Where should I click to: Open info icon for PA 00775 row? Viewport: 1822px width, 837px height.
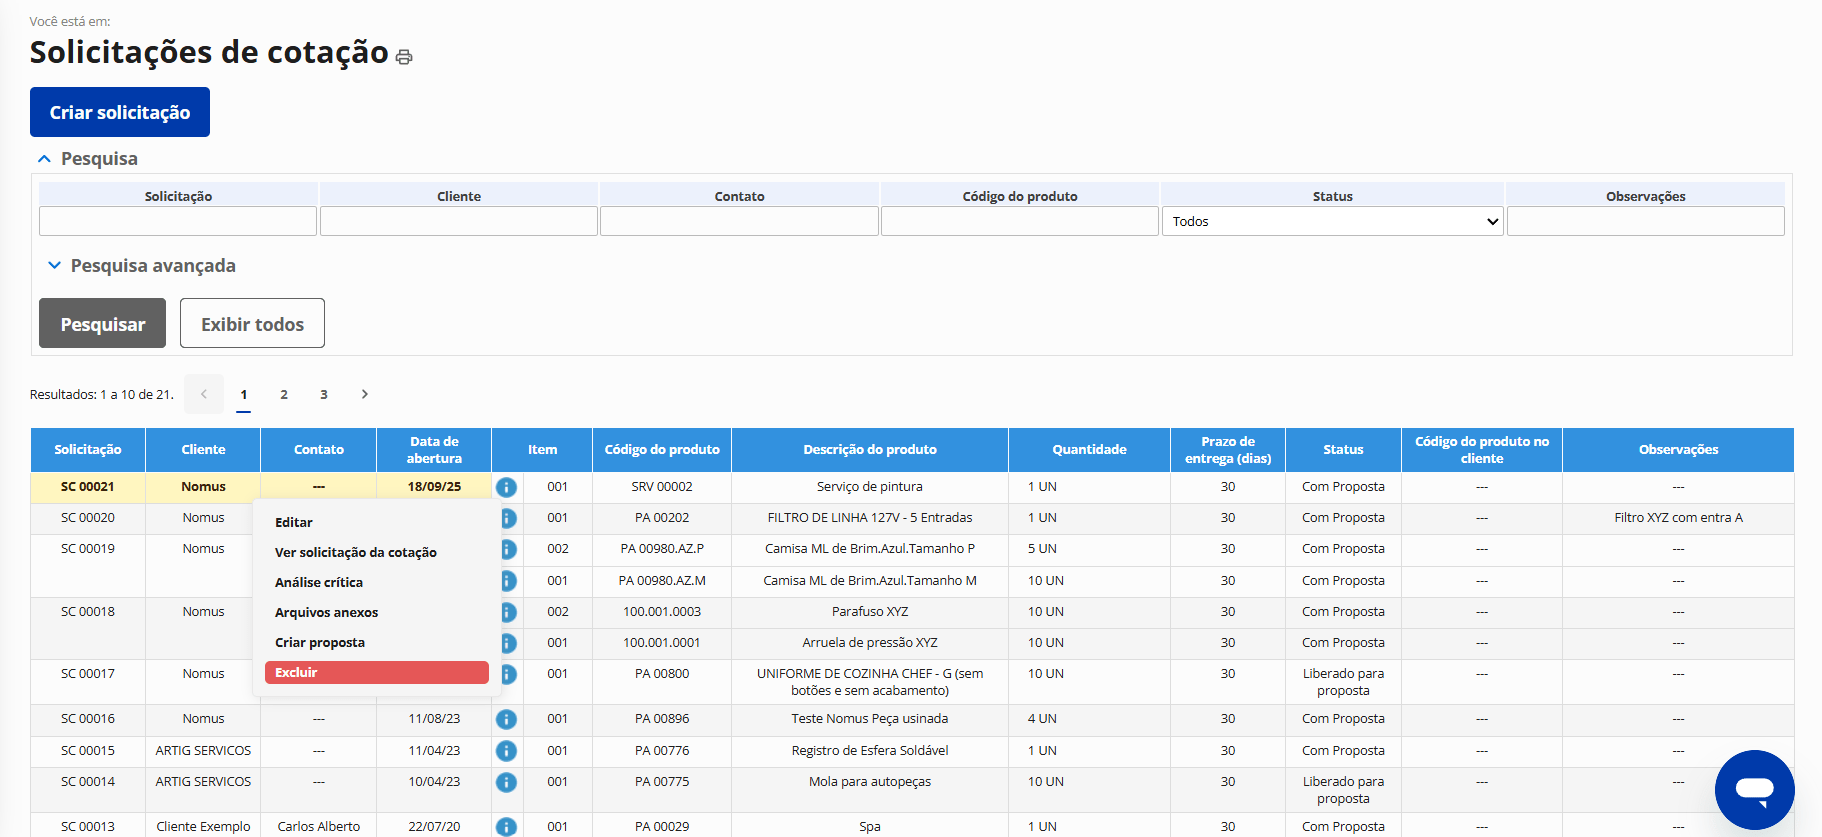tap(506, 782)
